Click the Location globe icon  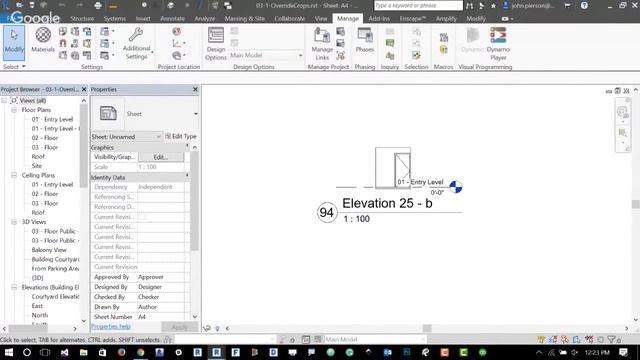point(176,31)
